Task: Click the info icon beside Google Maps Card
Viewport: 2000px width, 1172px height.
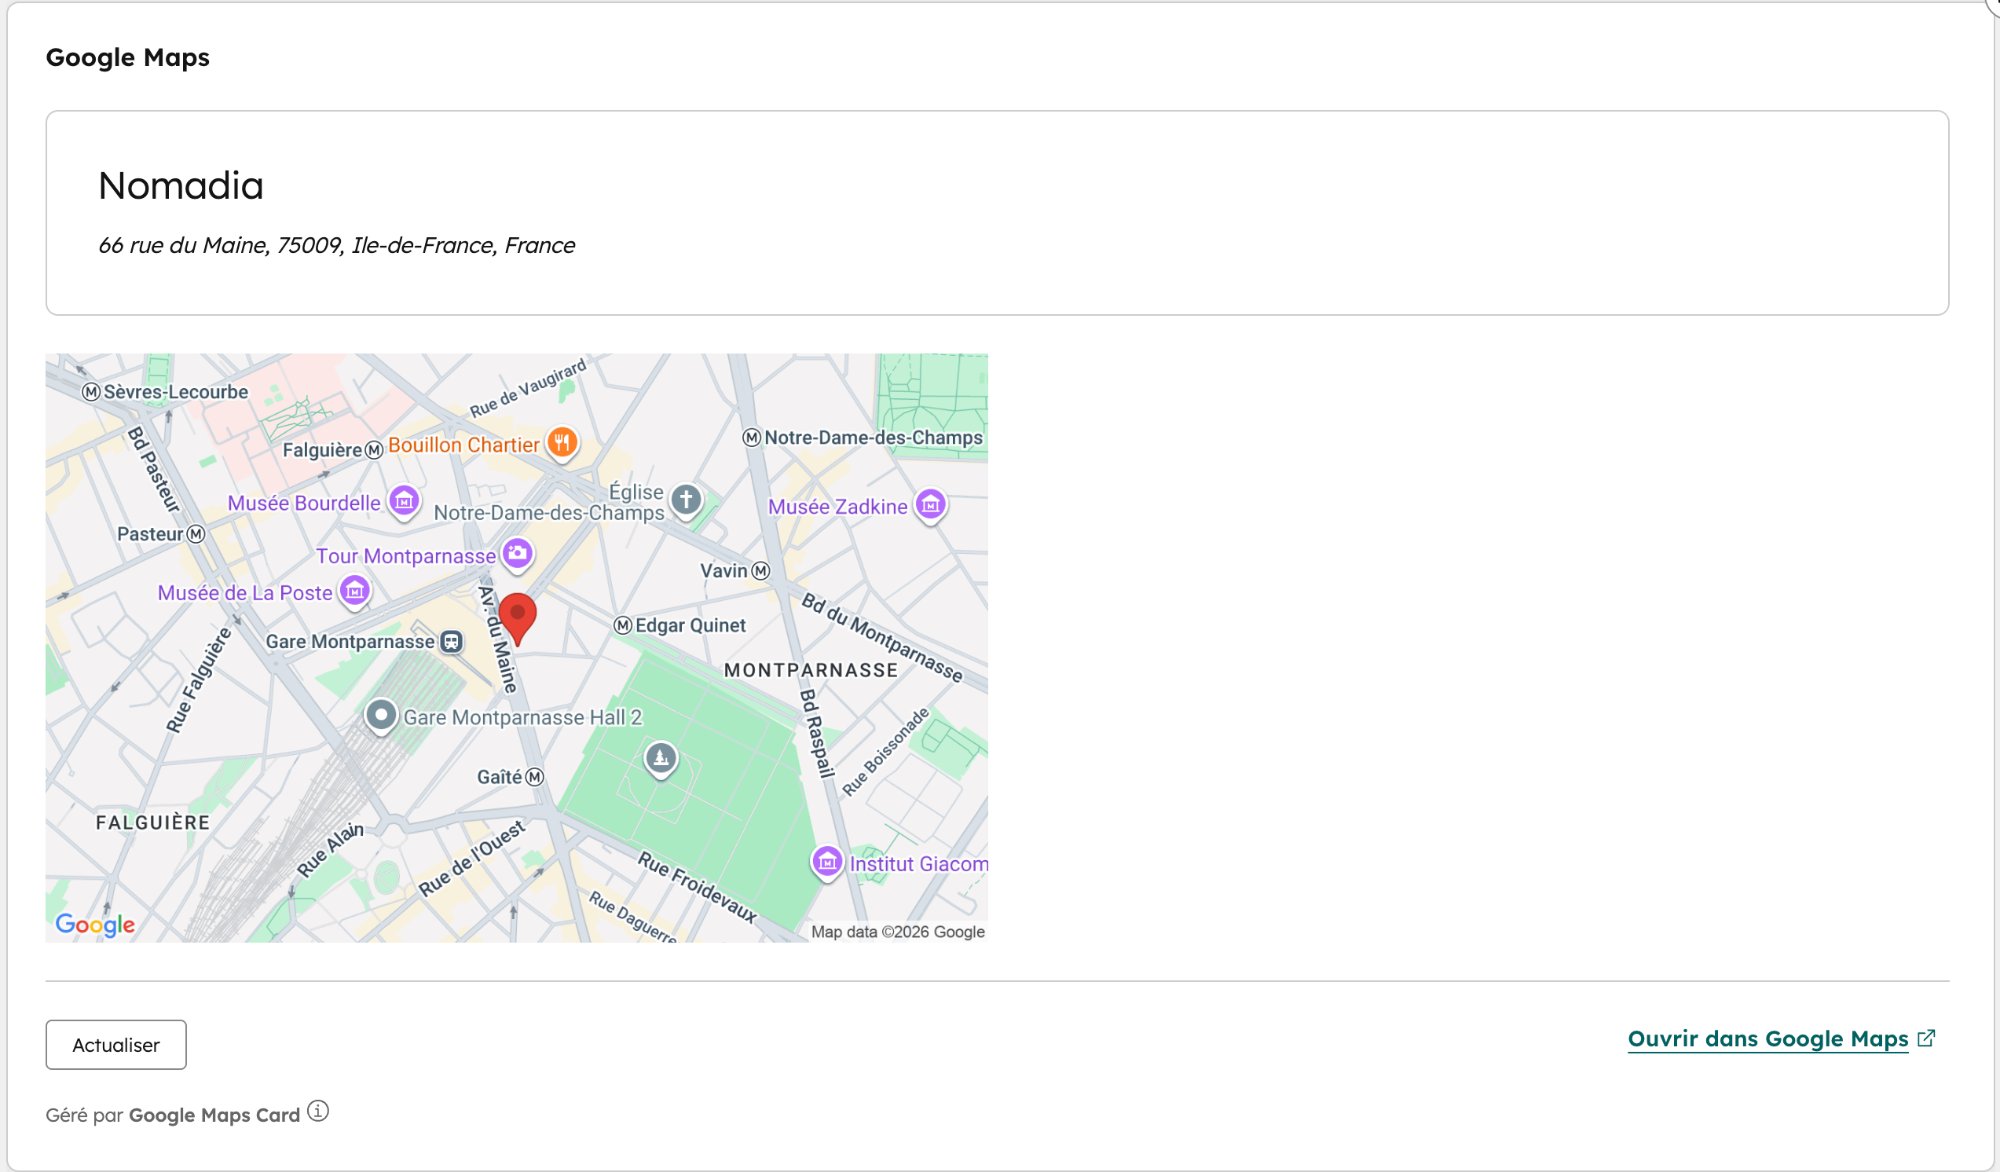Action: point(318,1111)
